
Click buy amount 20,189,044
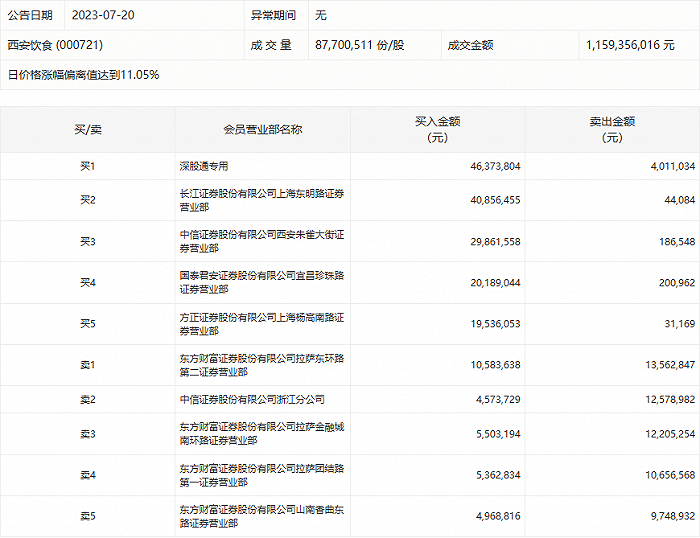pyautogui.click(x=495, y=283)
